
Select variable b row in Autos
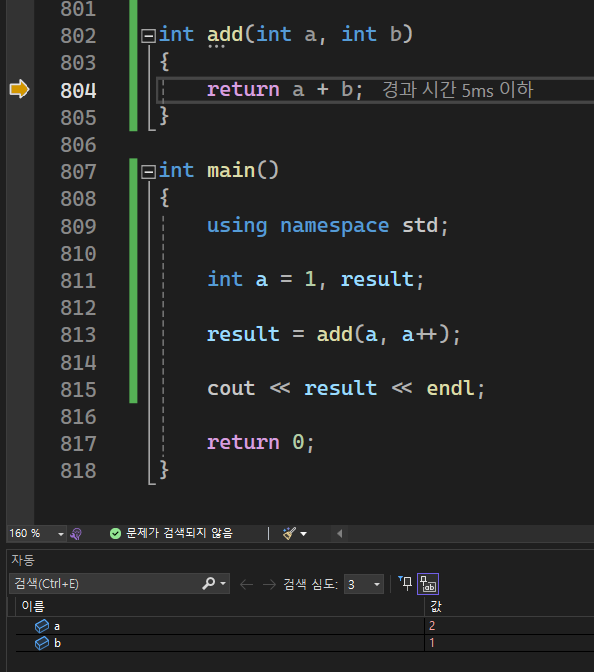coord(300,643)
